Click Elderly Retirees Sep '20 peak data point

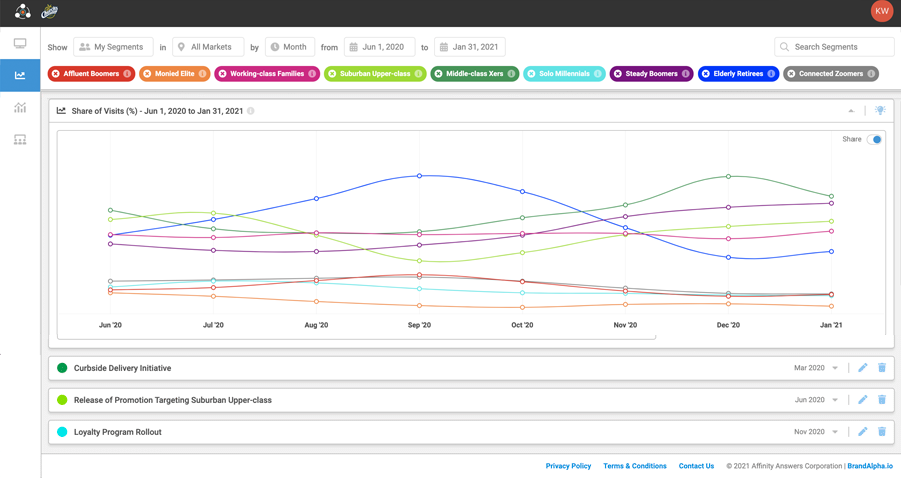click(x=419, y=176)
